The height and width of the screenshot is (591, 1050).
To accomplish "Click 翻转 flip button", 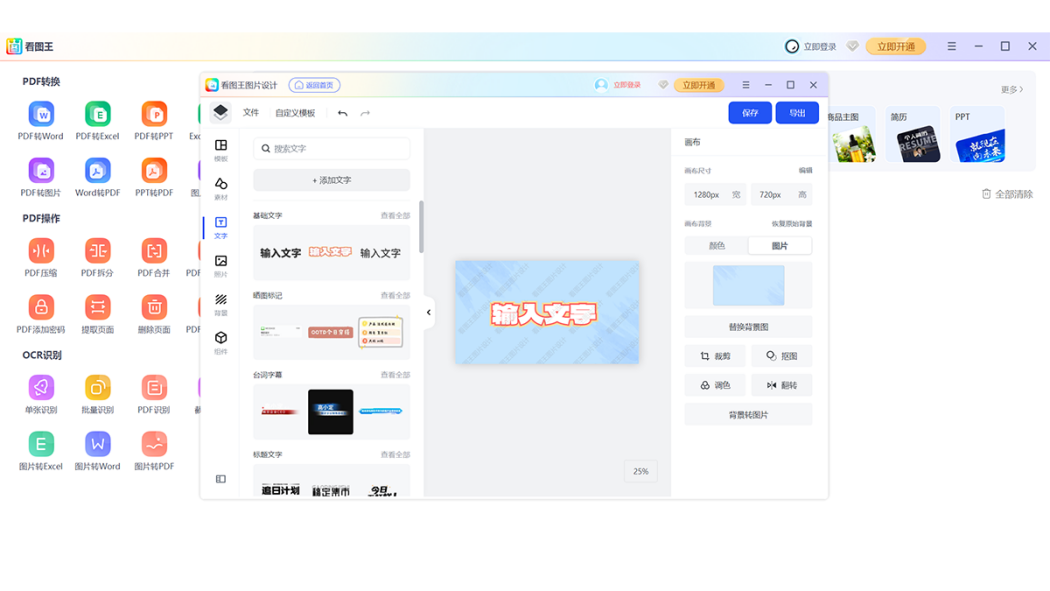I will point(781,386).
